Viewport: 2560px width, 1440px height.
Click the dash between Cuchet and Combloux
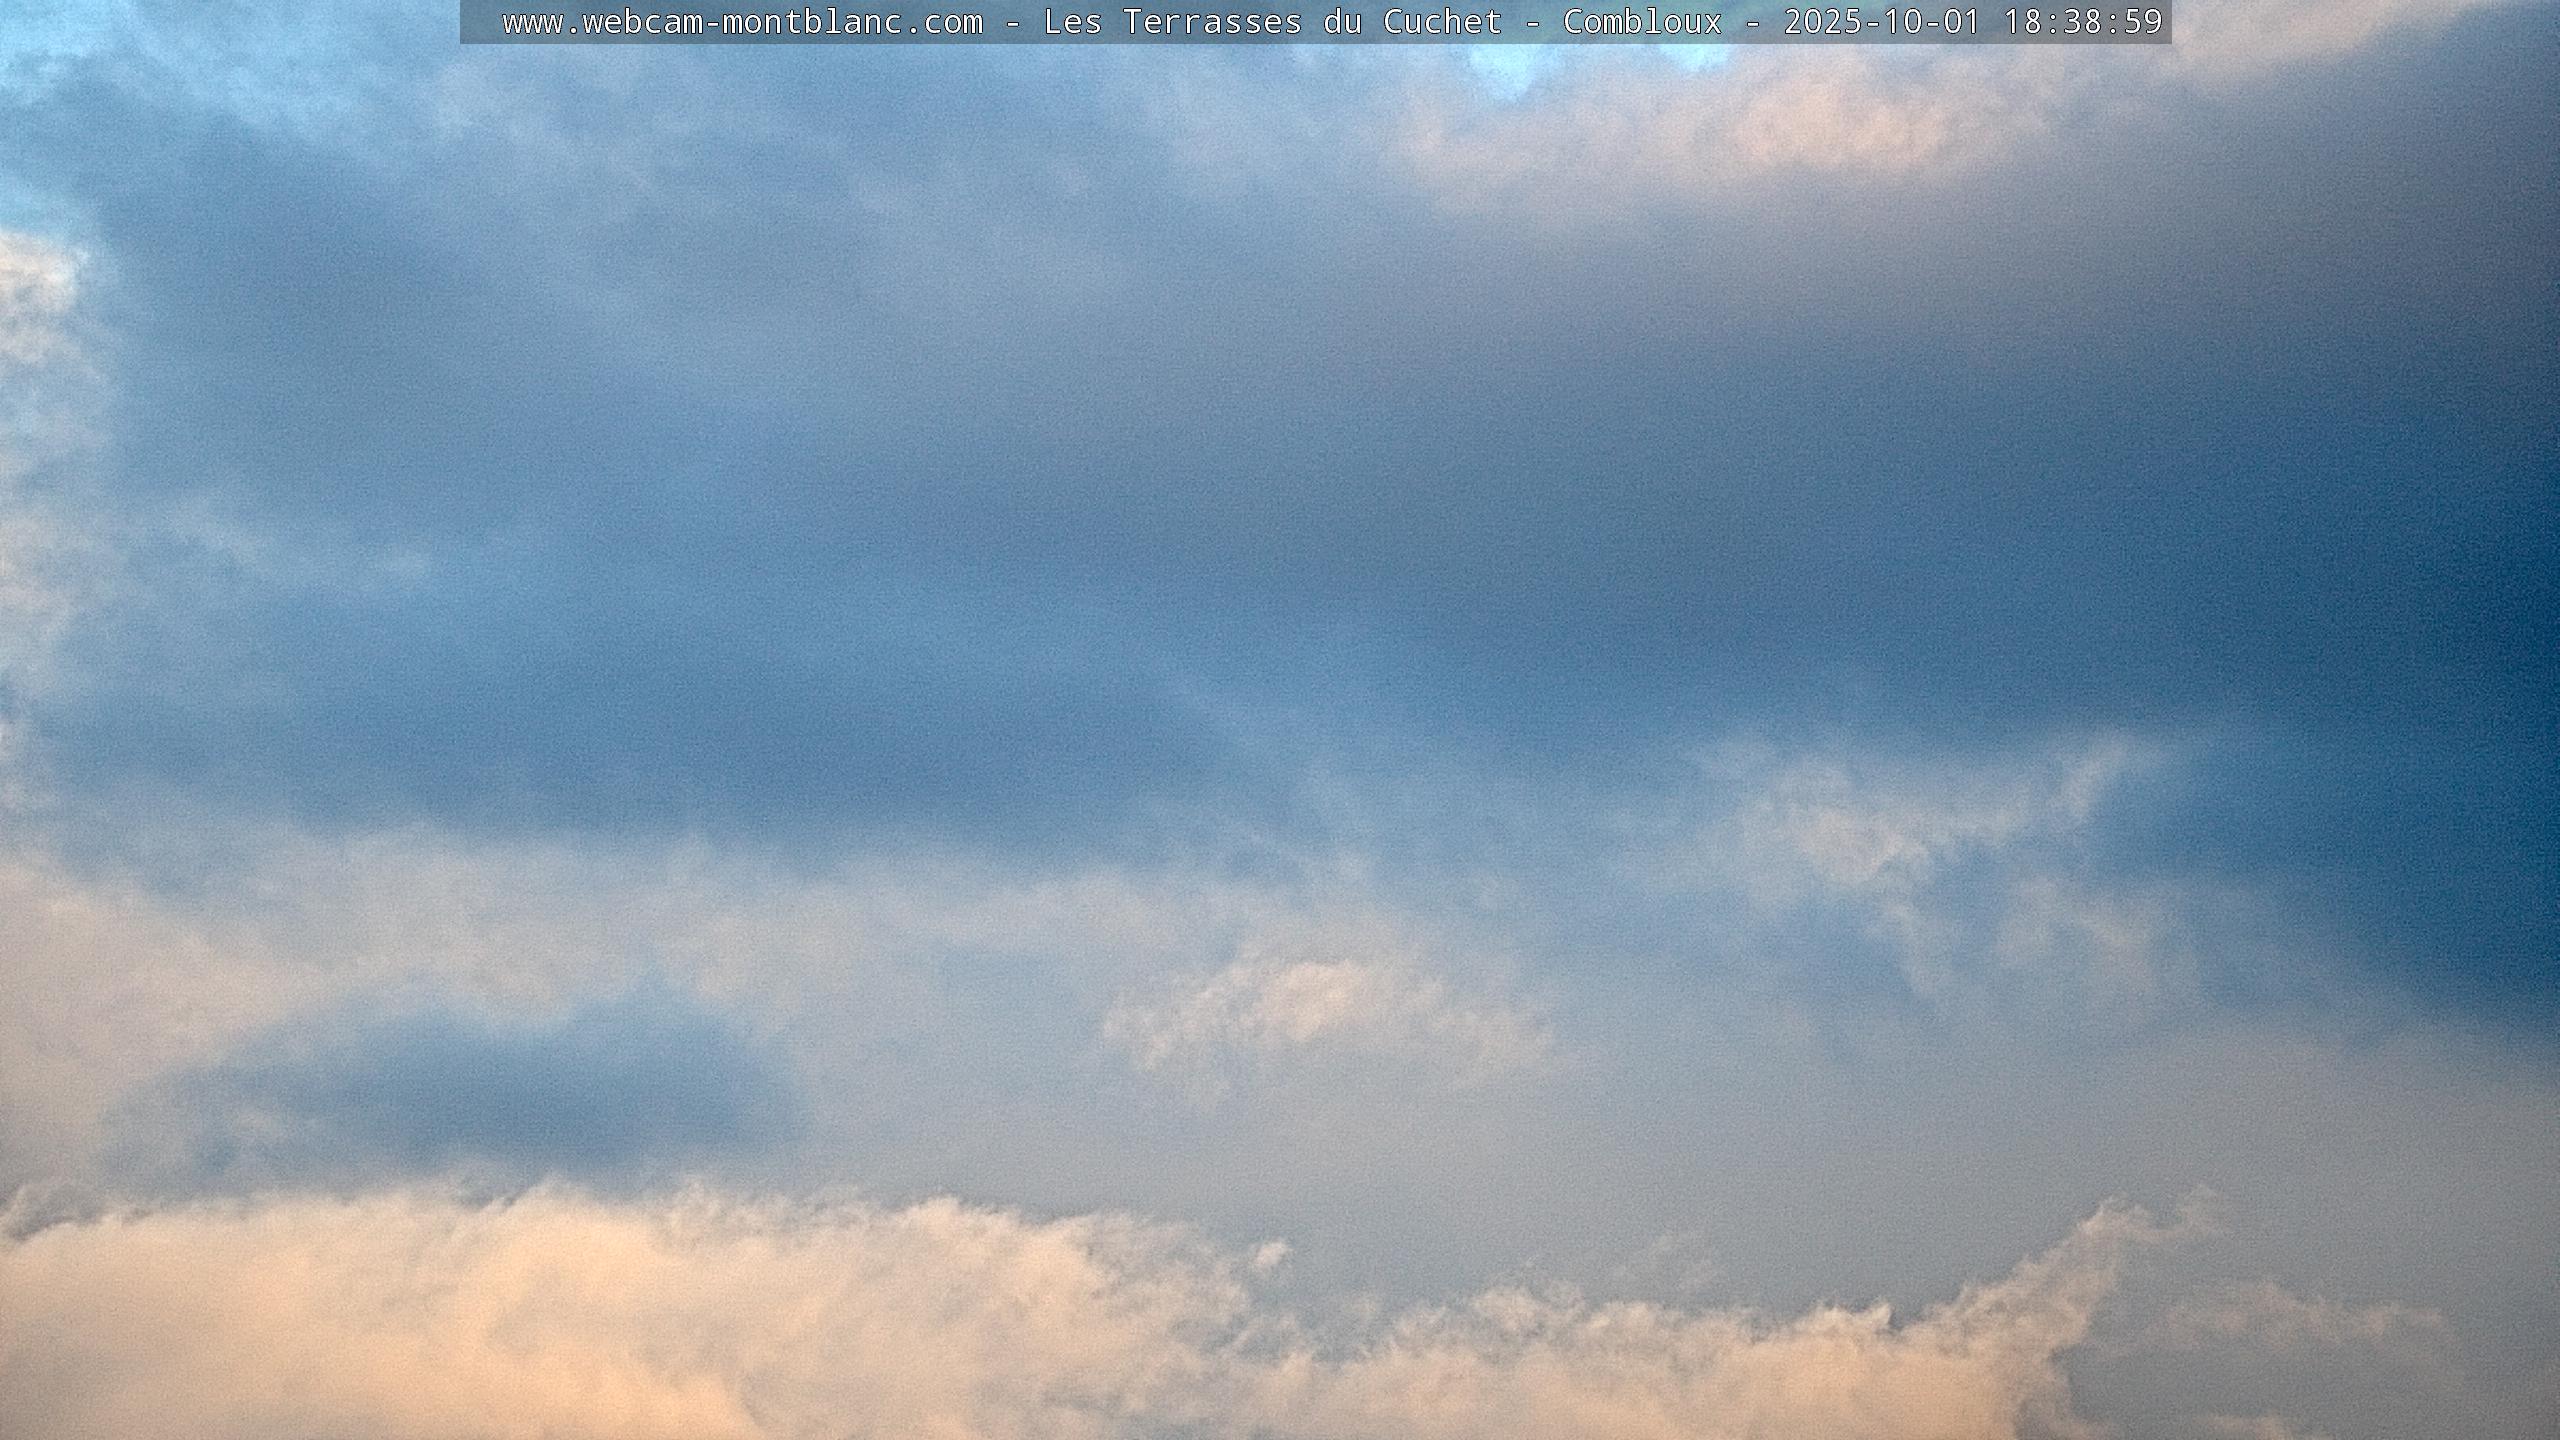click(1532, 22)
